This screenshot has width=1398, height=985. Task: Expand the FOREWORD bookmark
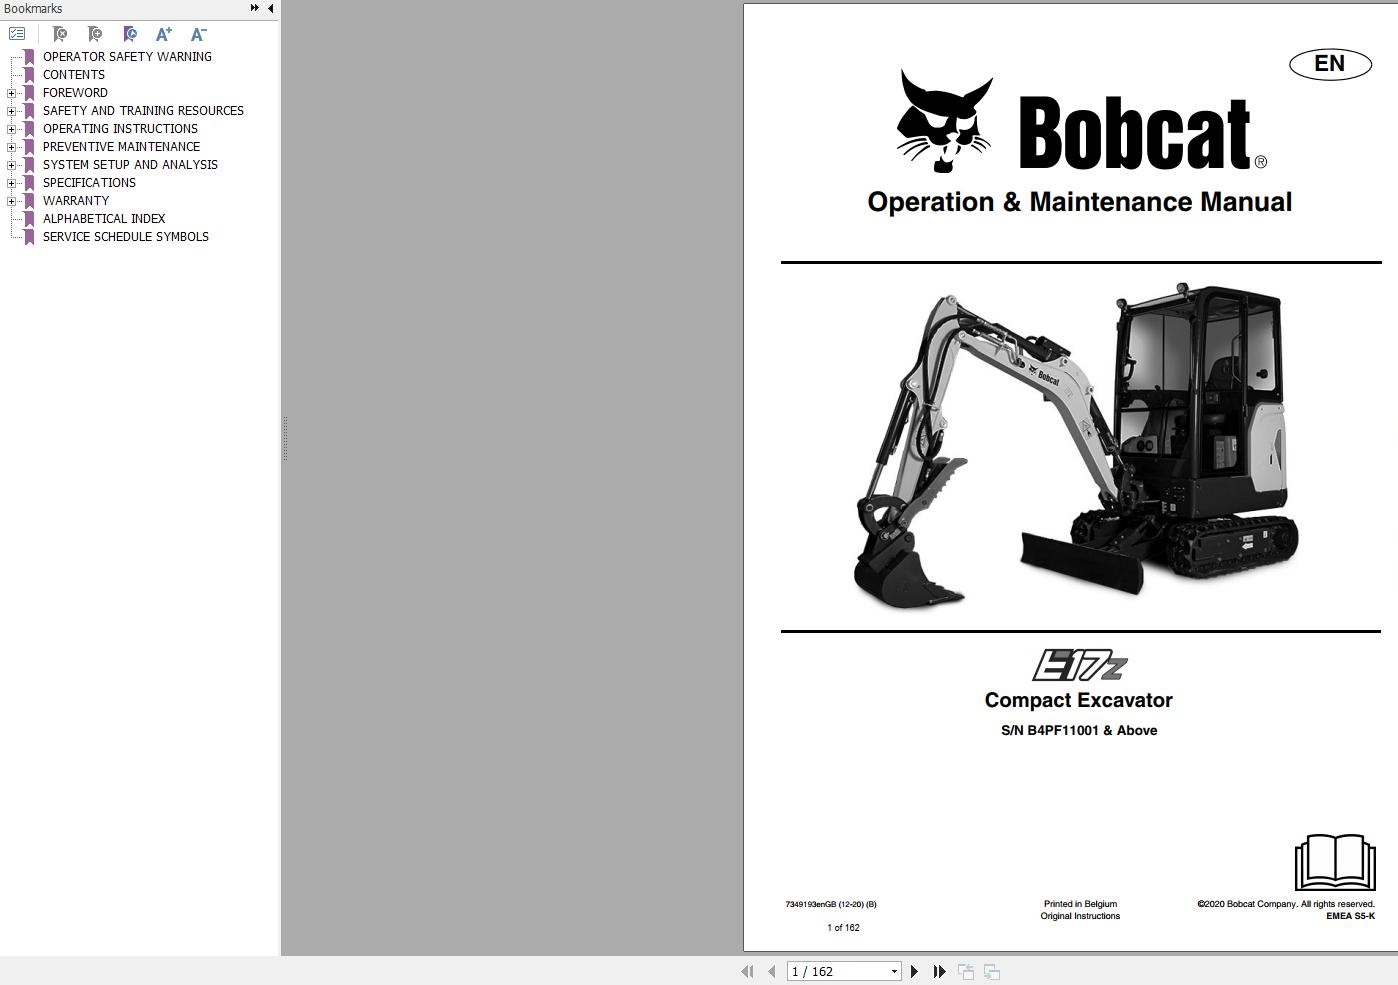(x=11, y=93)
